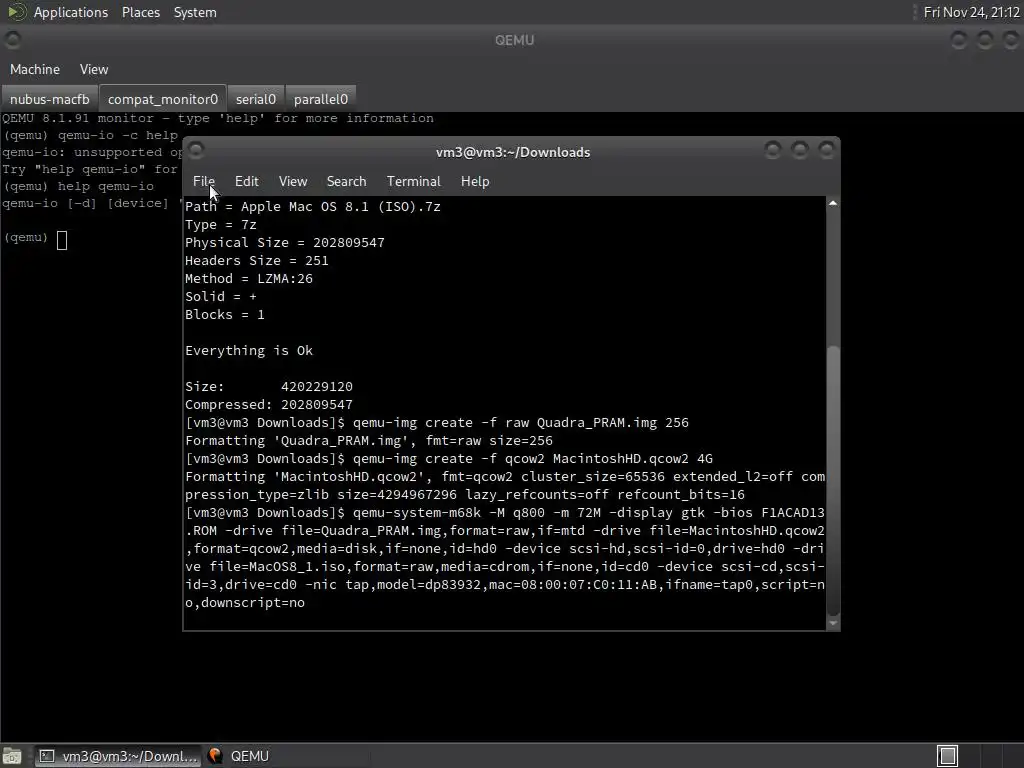Select the compat_monitor0 tab
1024x768 pixels.
coord(163,99)
